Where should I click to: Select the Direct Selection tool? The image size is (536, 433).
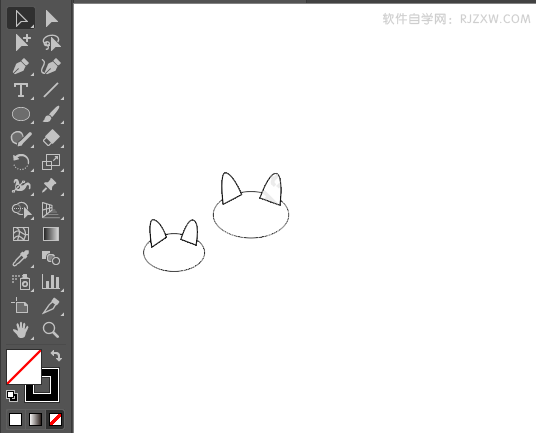[51, 18]
